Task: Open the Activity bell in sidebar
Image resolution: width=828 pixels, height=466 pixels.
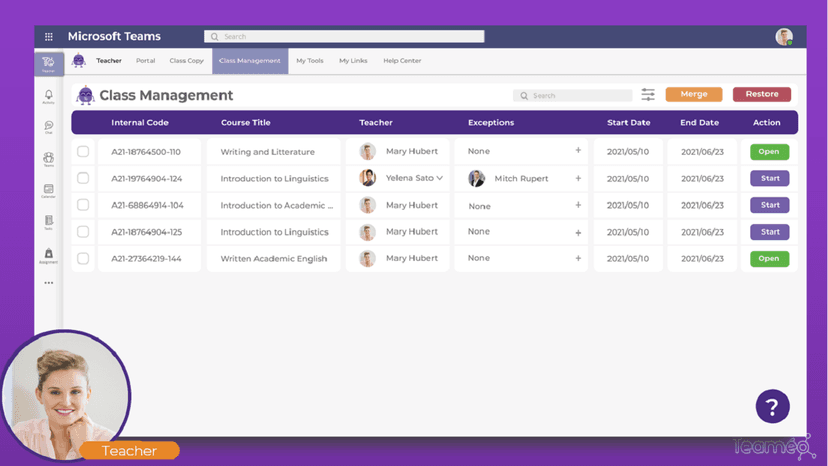Action: (x=49, y=97)
